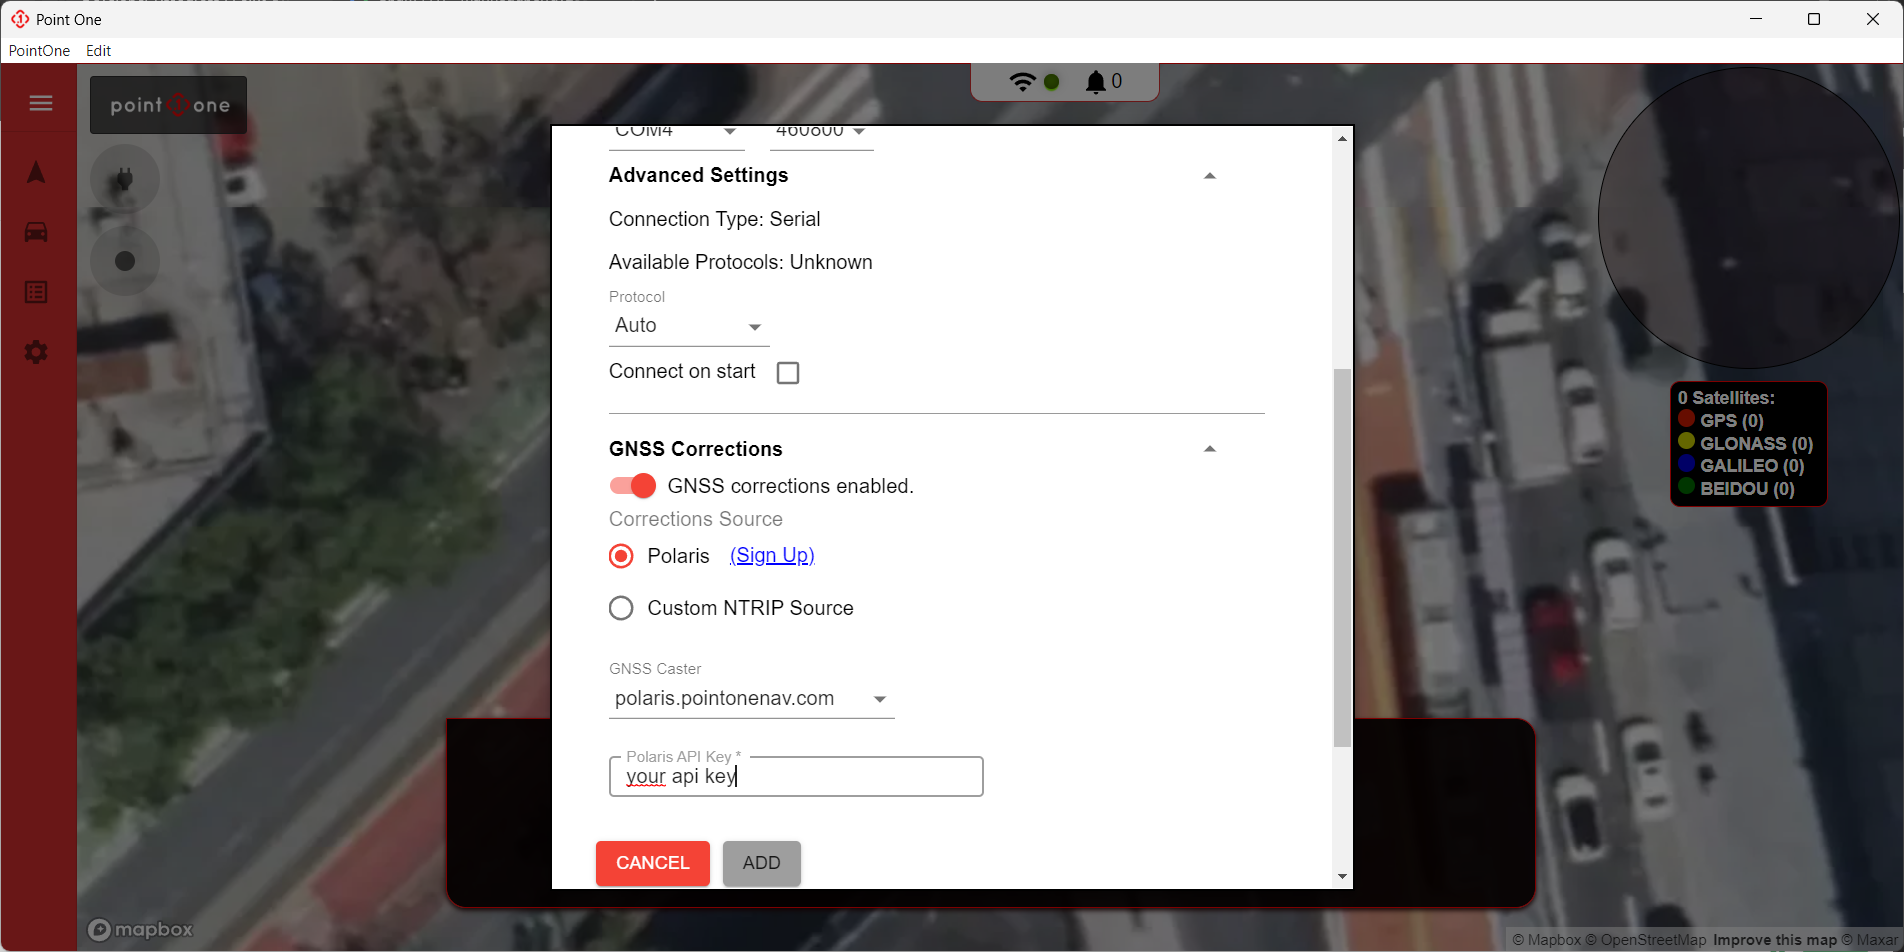The width and height of the screenshot is (1904, 952).
Task: Click the "GLONASS (0)" satellite count text
Action: (1756, 443)
